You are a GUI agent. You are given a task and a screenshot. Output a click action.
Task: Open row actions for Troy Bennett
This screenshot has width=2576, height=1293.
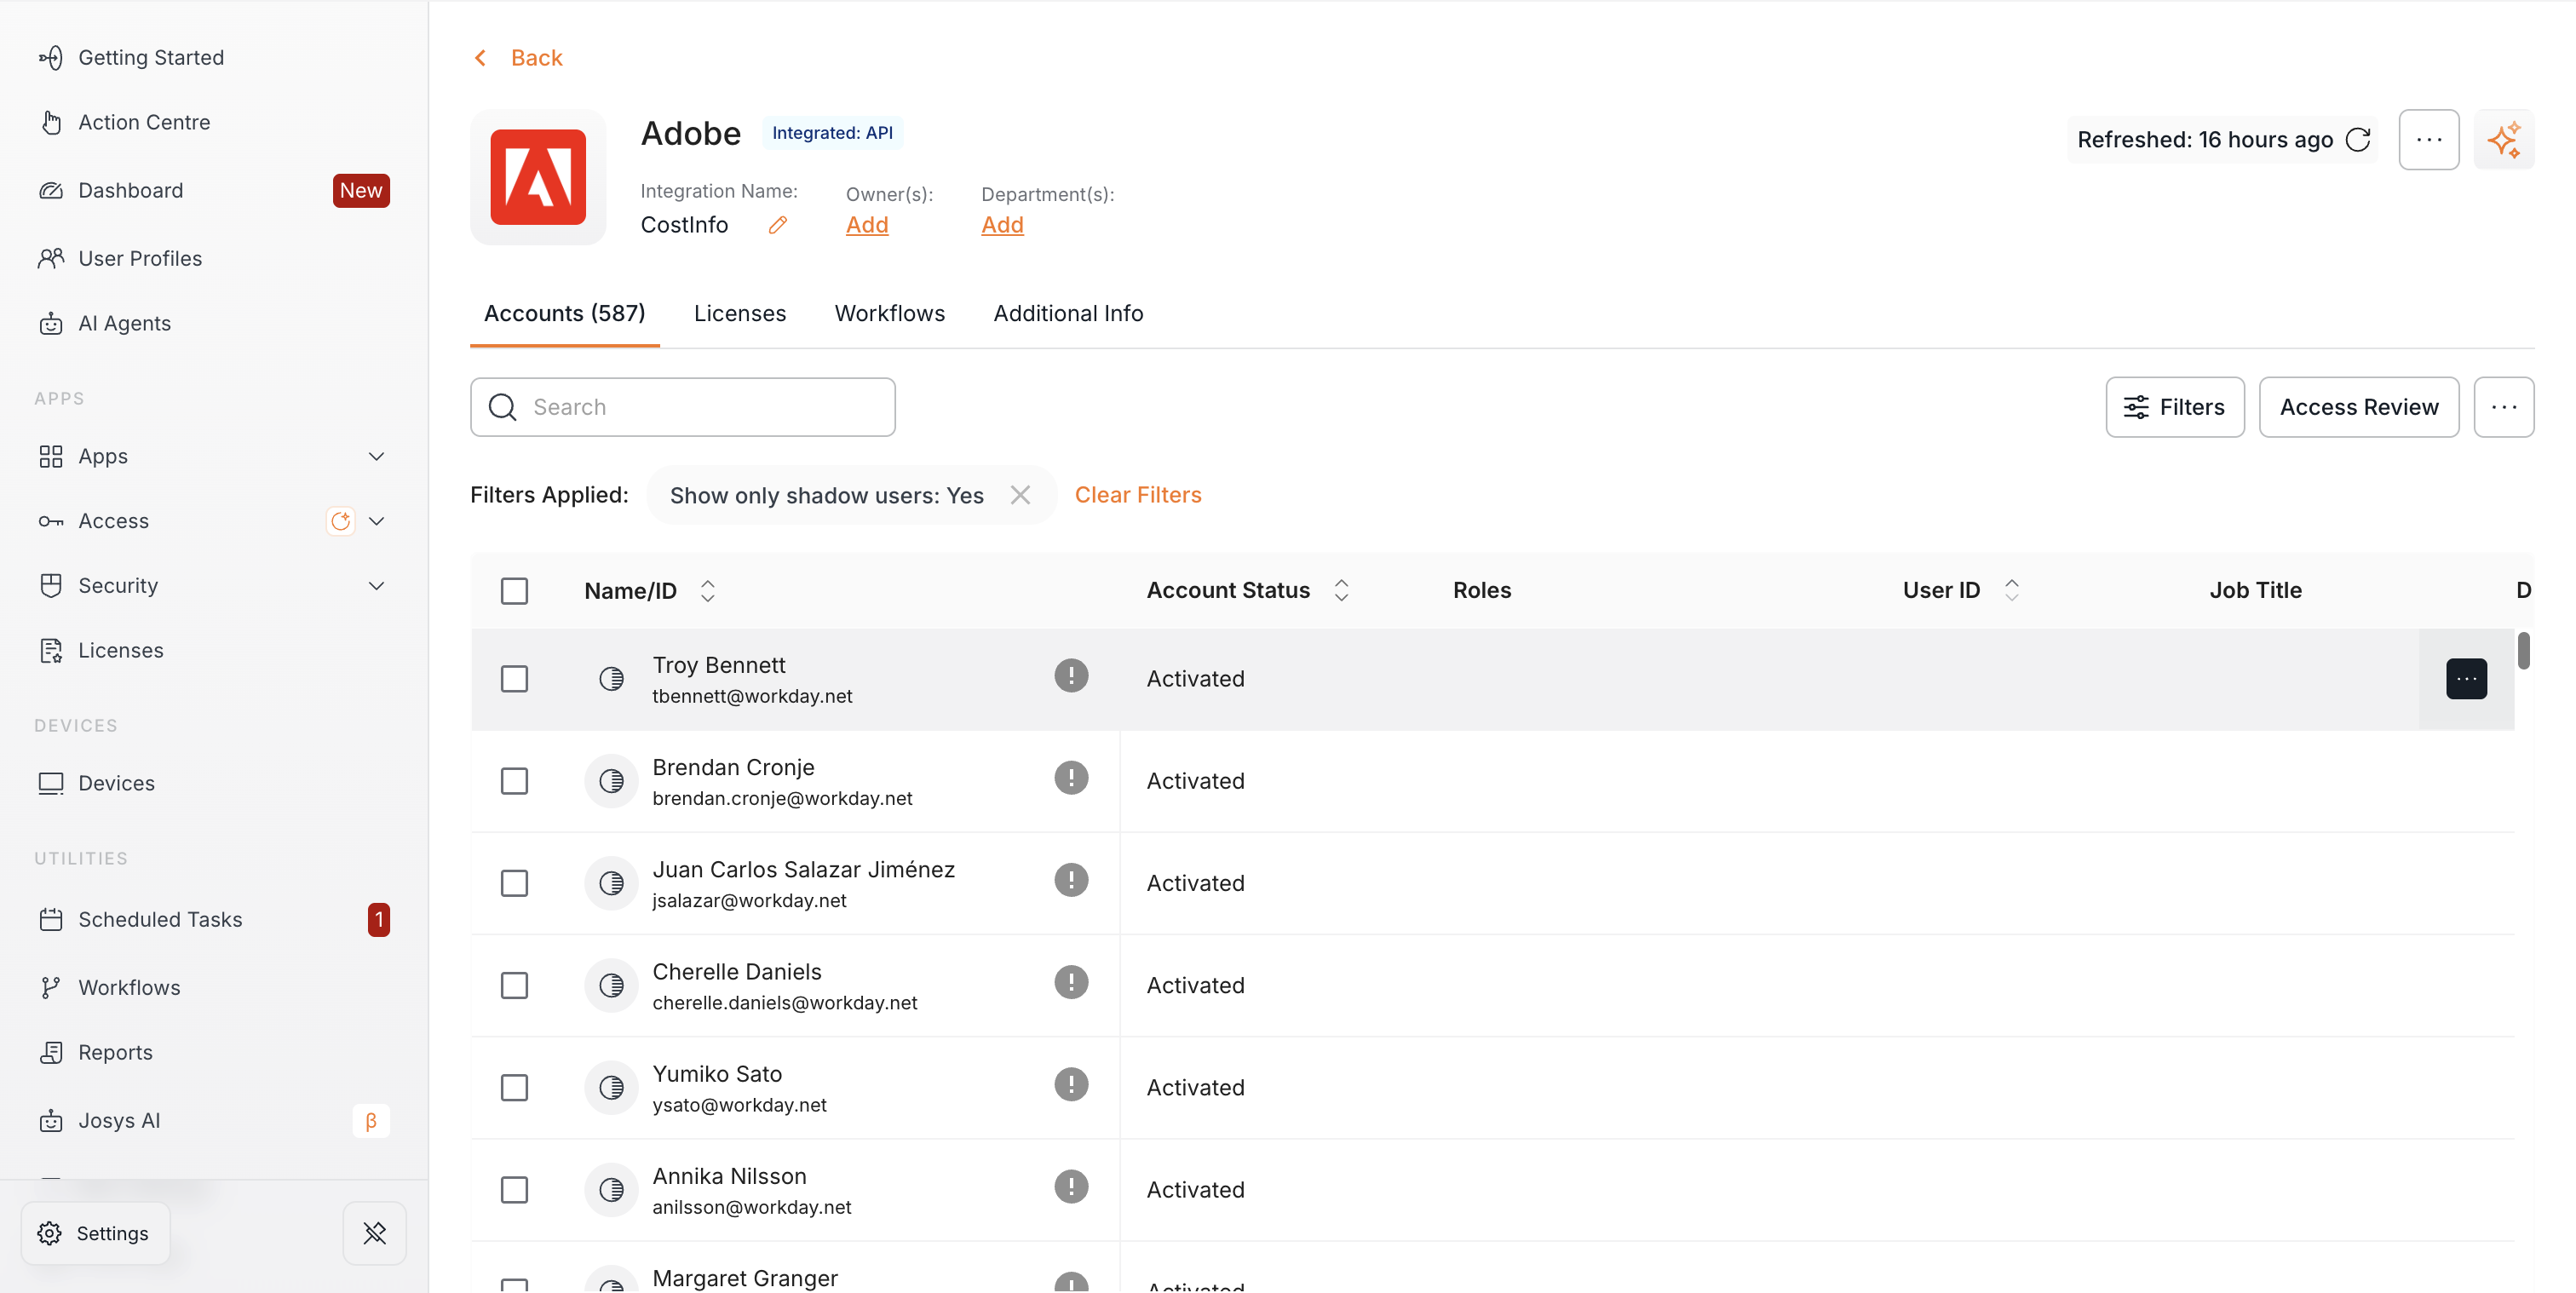coord(2466,679)
